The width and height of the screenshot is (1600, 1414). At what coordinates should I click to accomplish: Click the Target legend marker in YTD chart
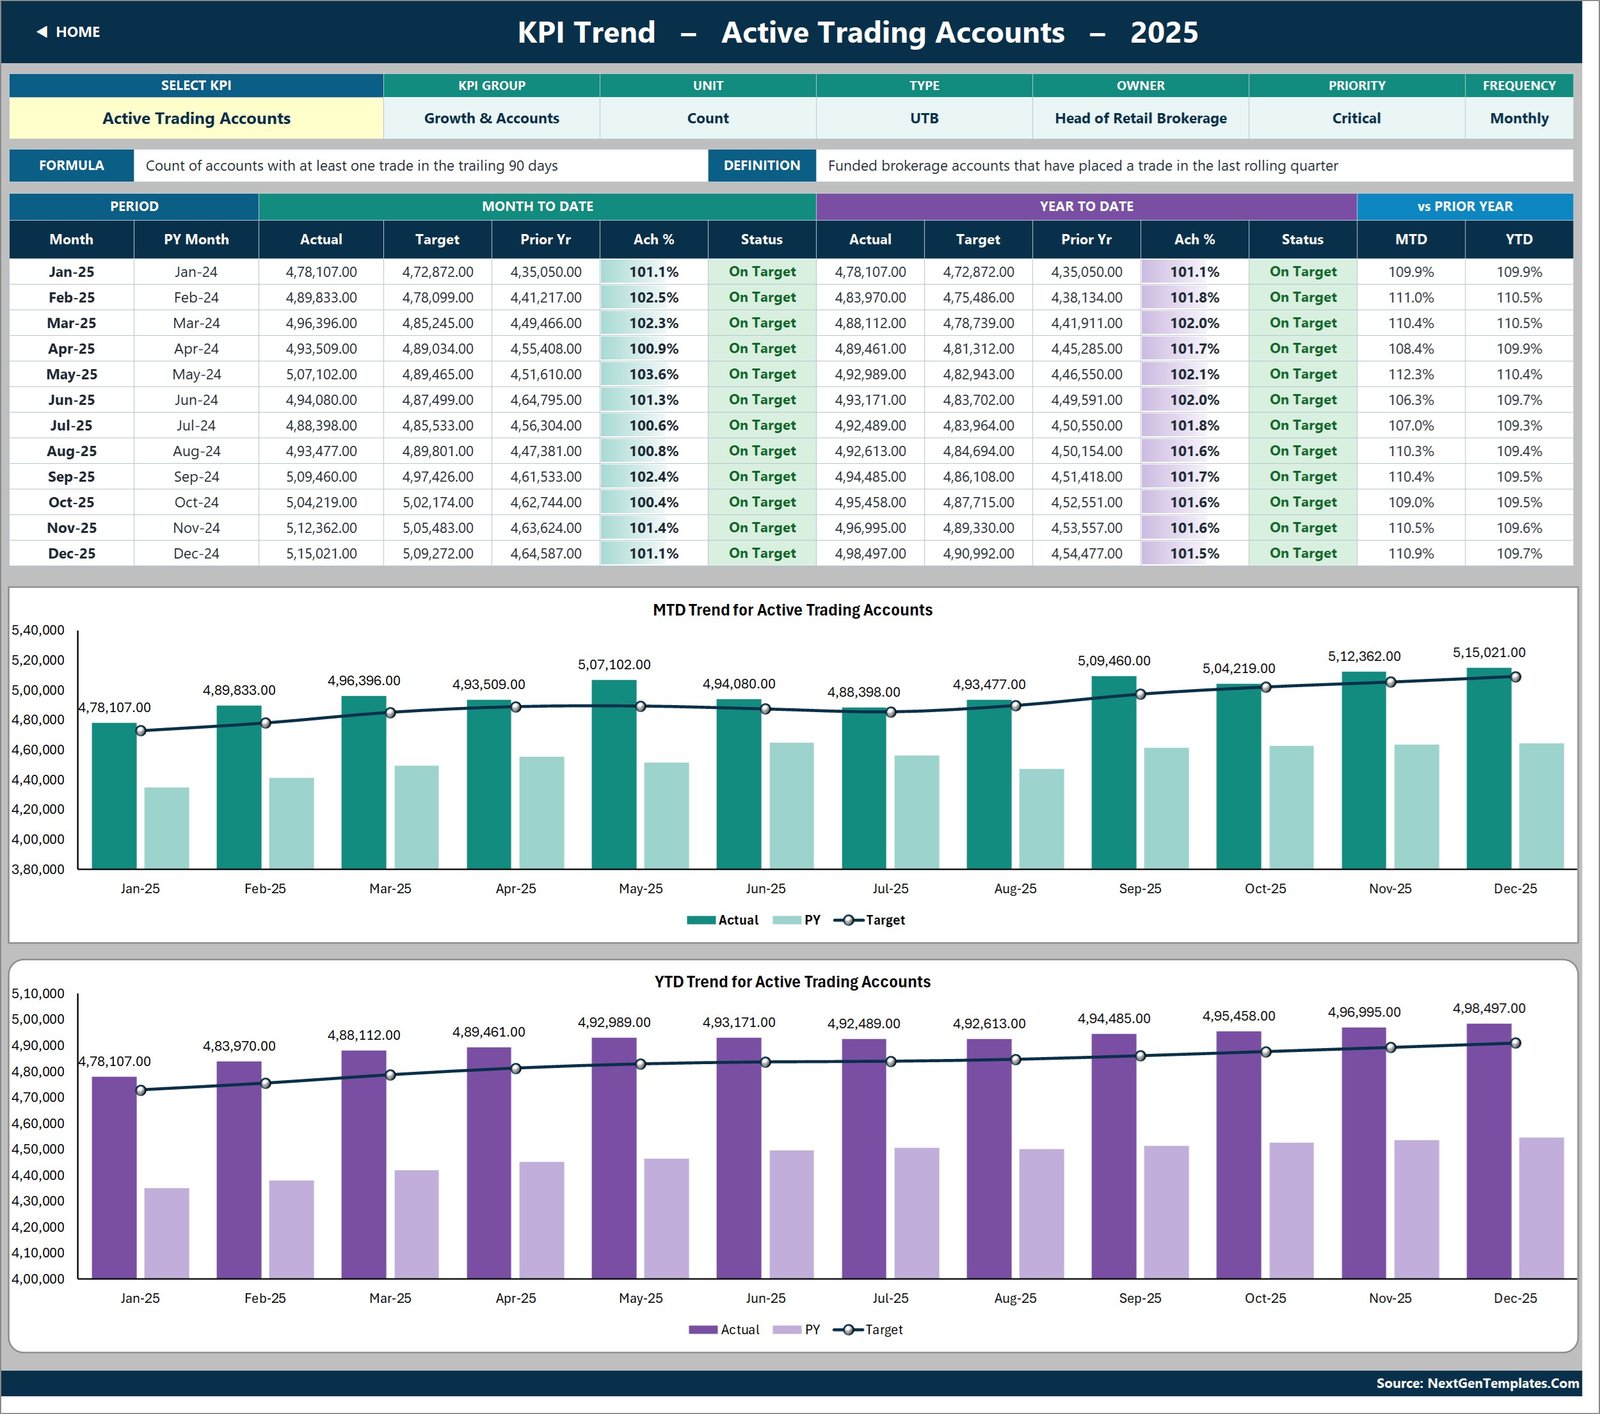(x=848, y=1330)
